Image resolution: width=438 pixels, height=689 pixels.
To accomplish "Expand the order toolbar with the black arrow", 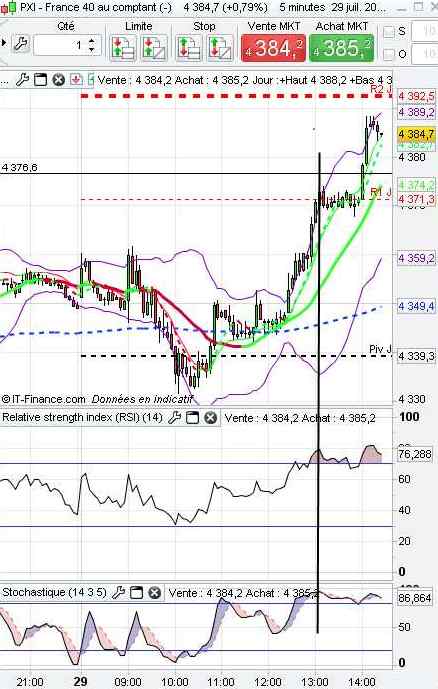I will click(4, 44).
